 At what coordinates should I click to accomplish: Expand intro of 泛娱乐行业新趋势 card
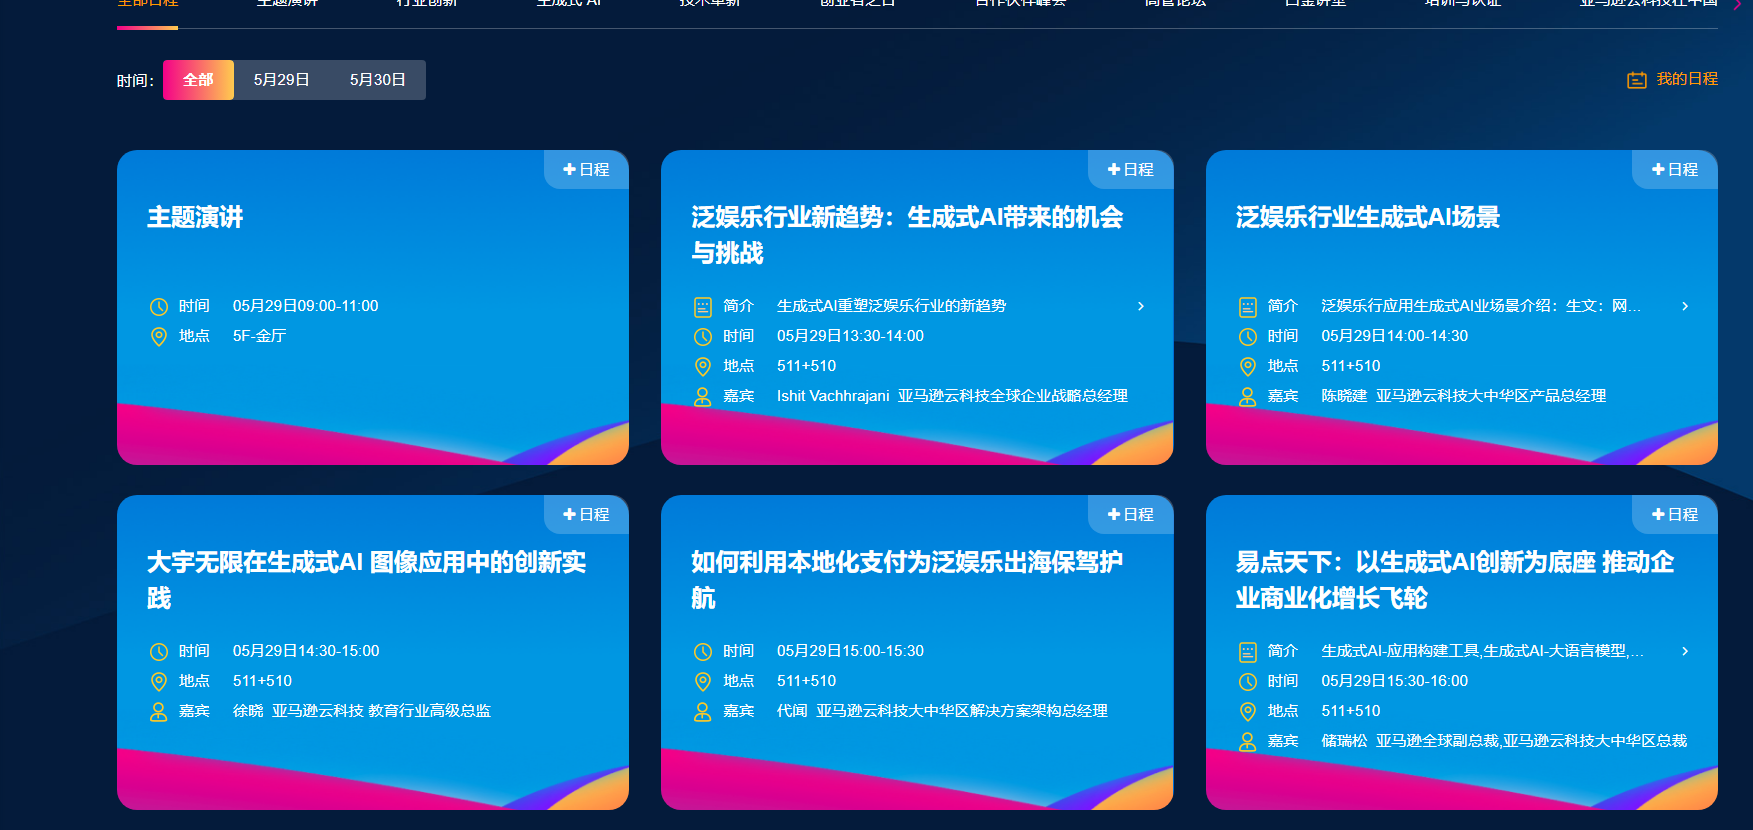coord(1141,306)
